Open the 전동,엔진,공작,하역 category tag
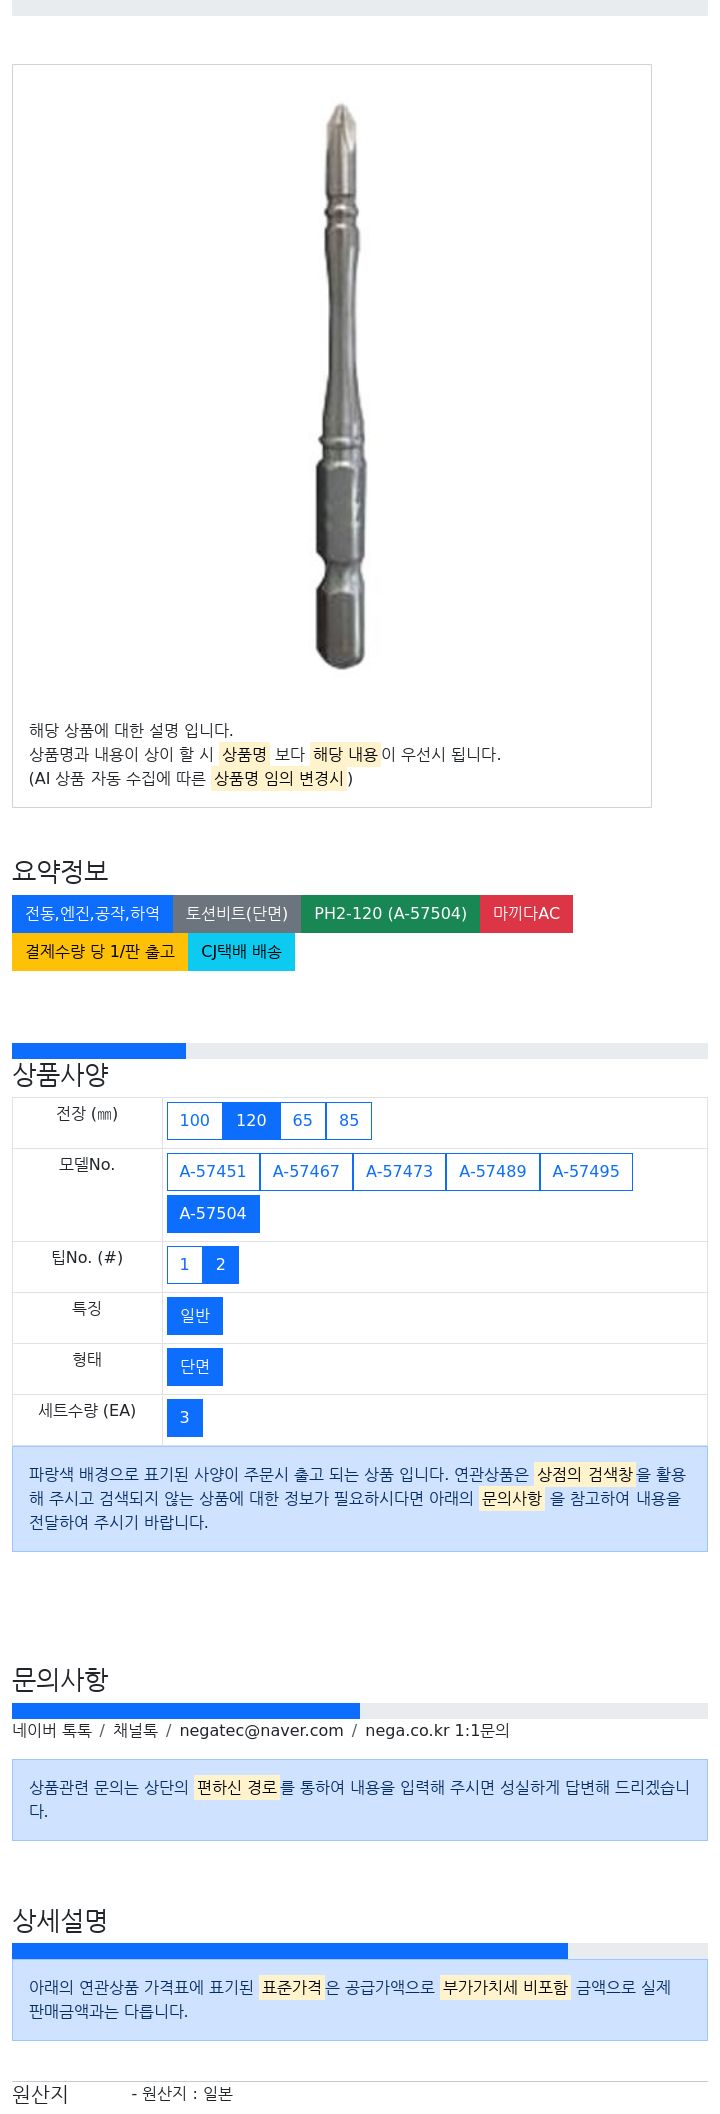 (92, 913)
